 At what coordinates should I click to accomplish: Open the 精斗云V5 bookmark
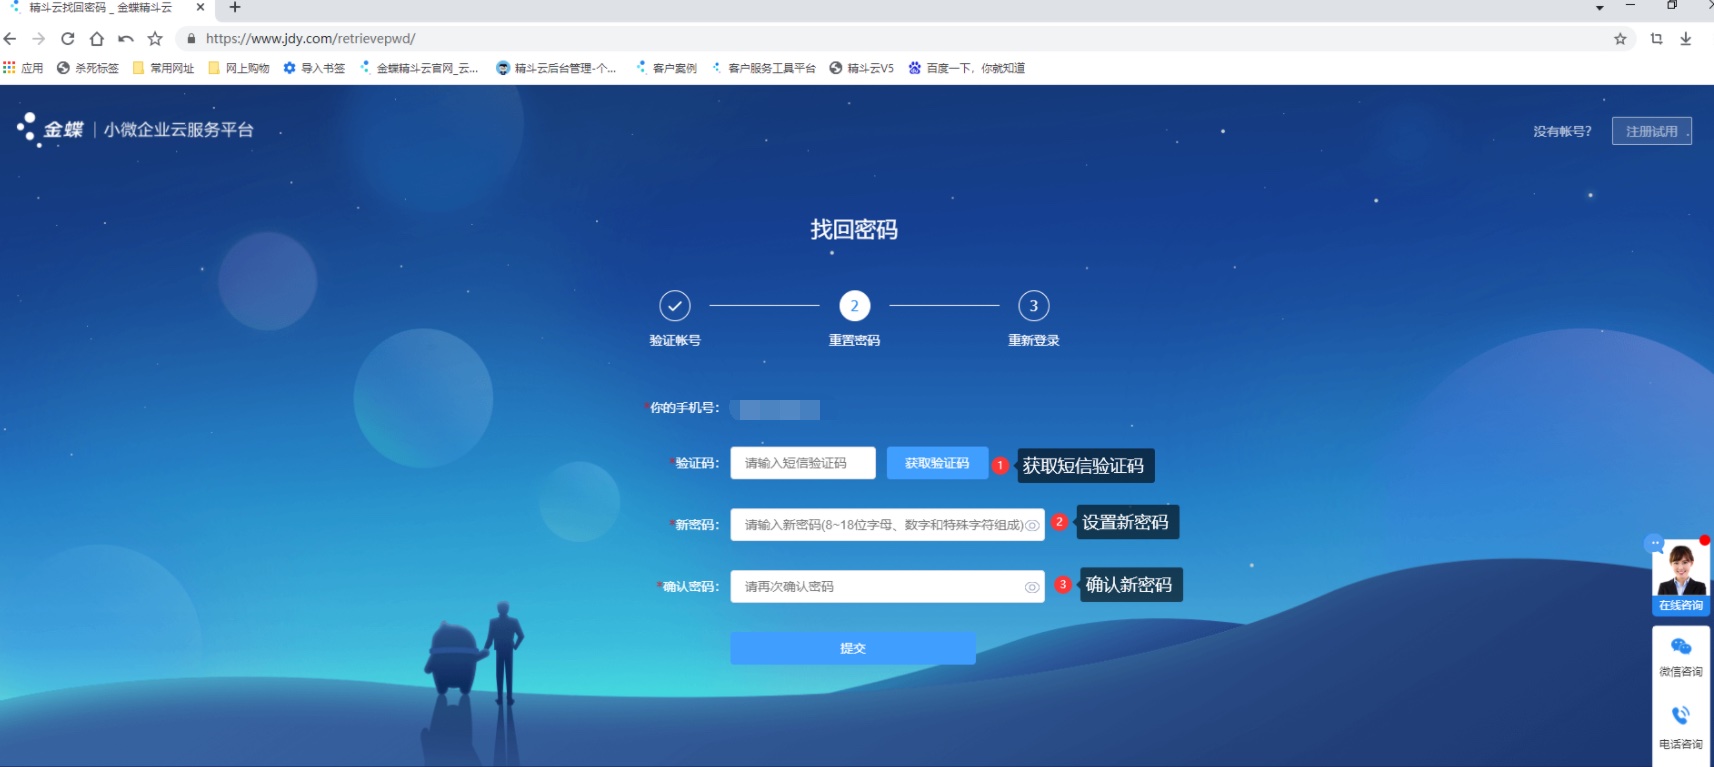[x=861, y=68]
